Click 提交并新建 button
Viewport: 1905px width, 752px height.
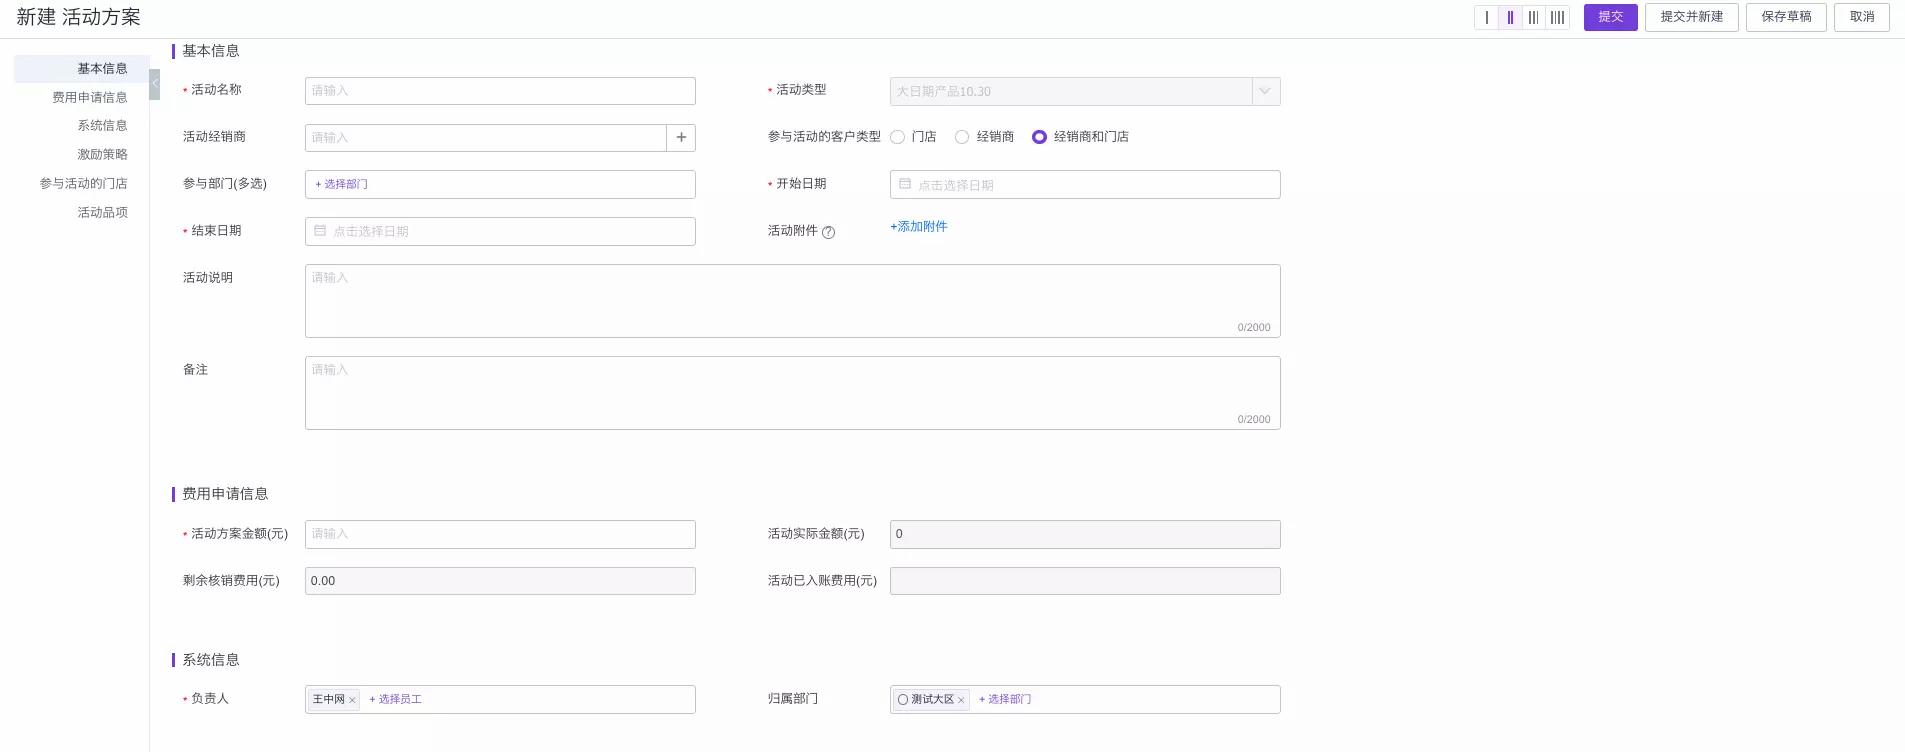tap(1692, 17)
